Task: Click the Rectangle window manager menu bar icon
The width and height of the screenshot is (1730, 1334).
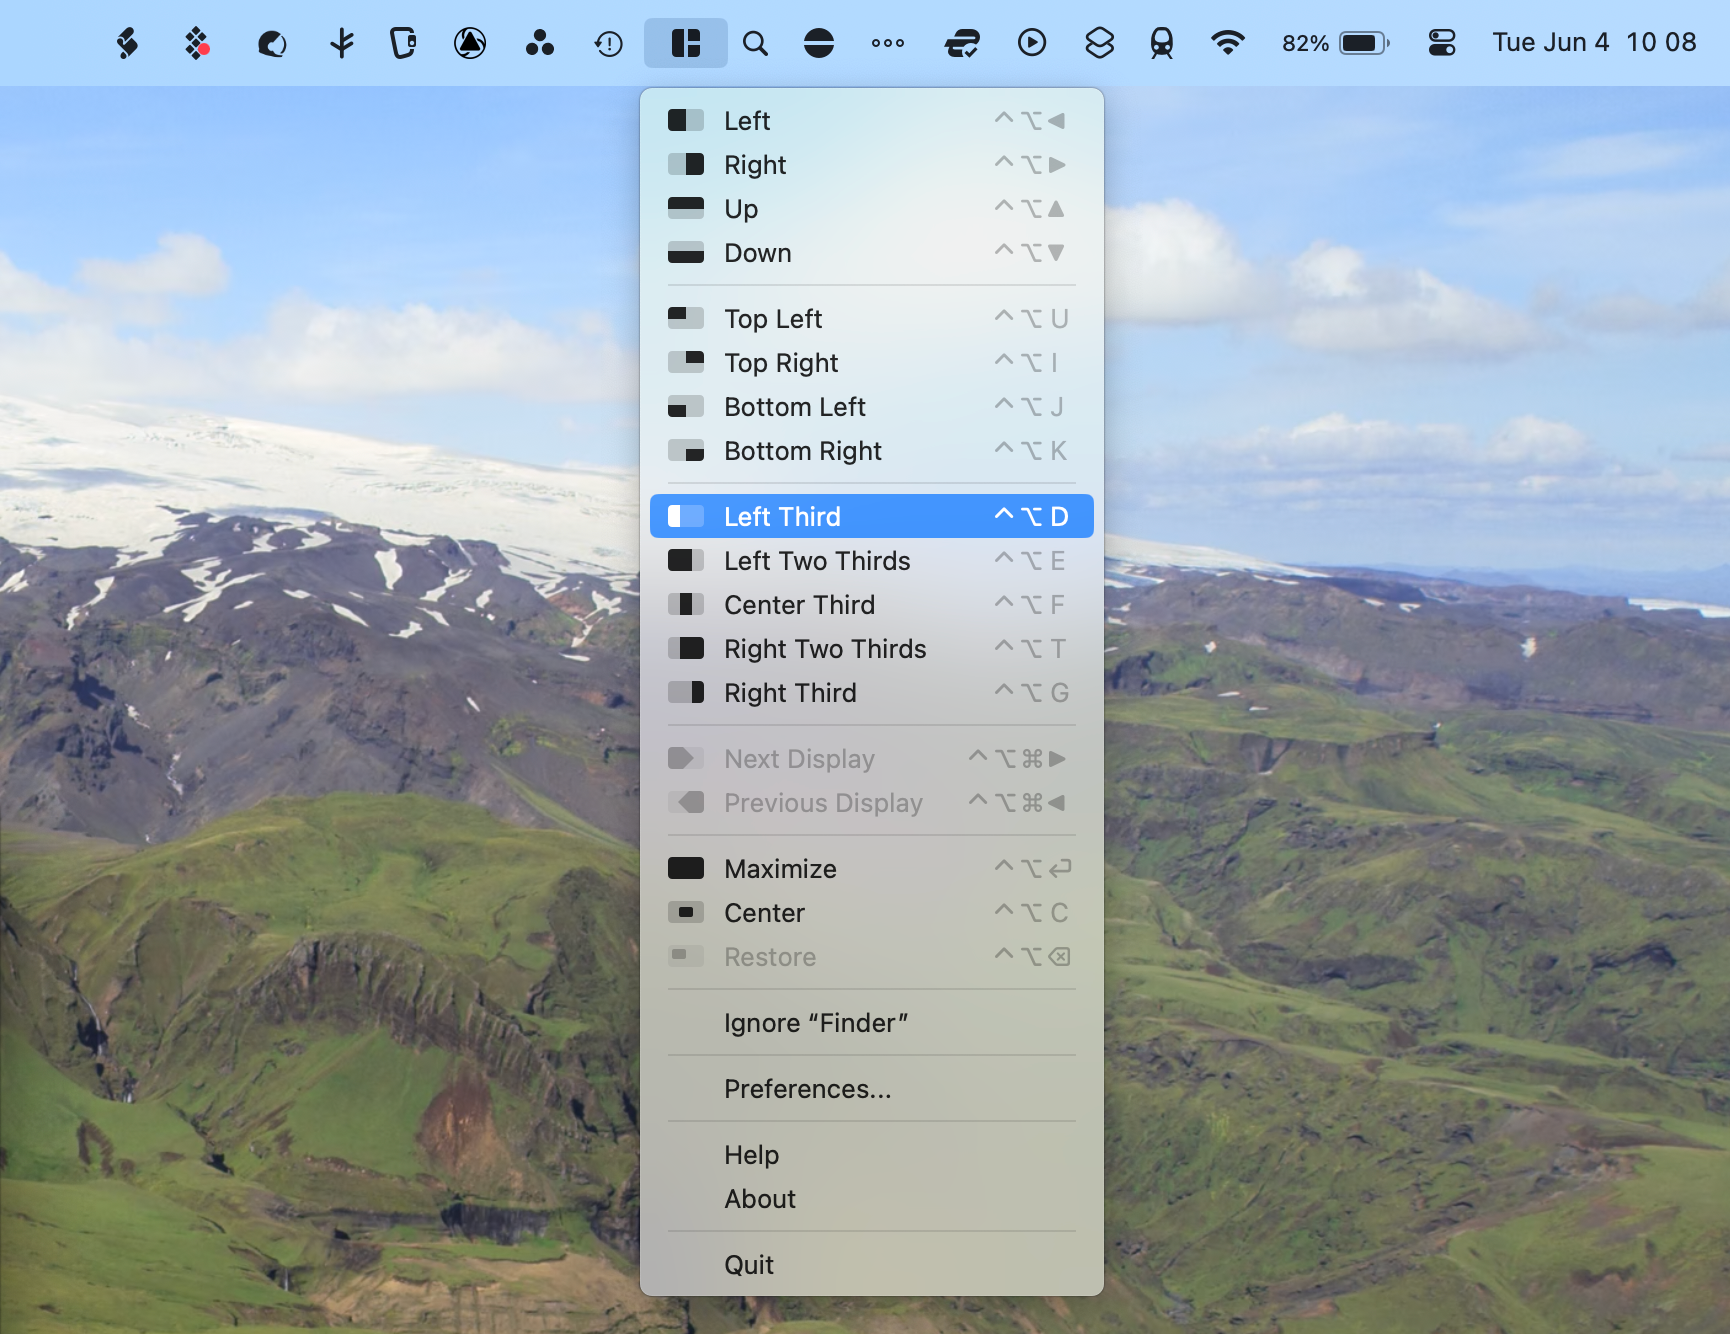Action: tap(685, 43)
